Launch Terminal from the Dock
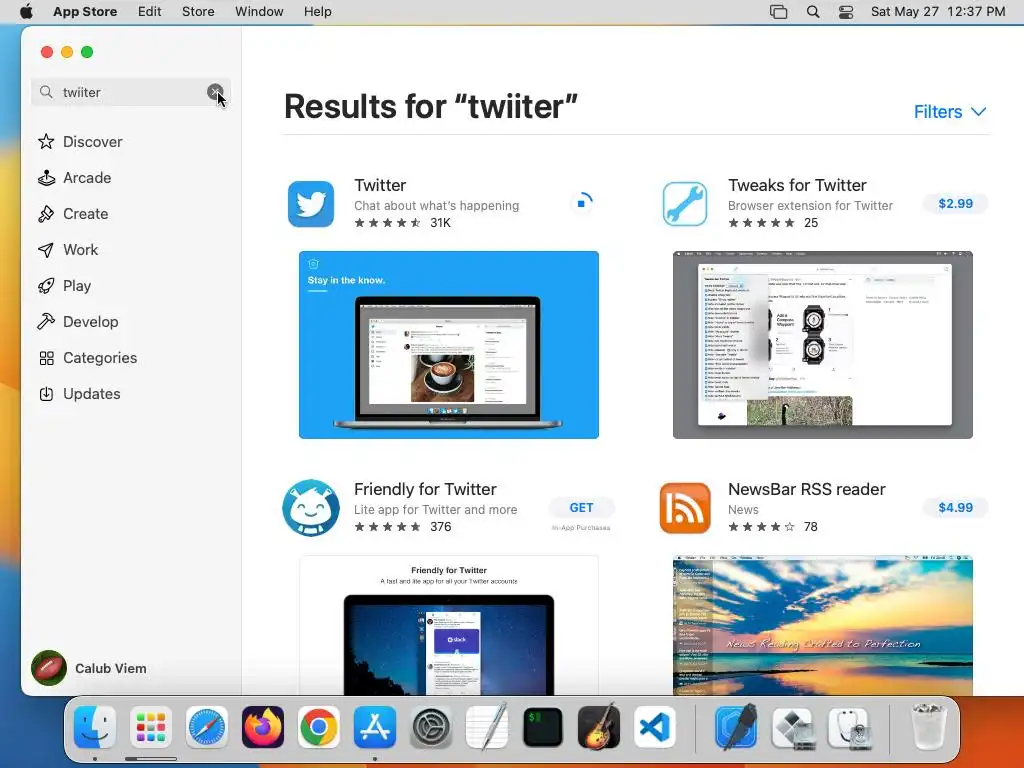The height and width of the screenshot is (768, 1024). [x=543, y=727]
